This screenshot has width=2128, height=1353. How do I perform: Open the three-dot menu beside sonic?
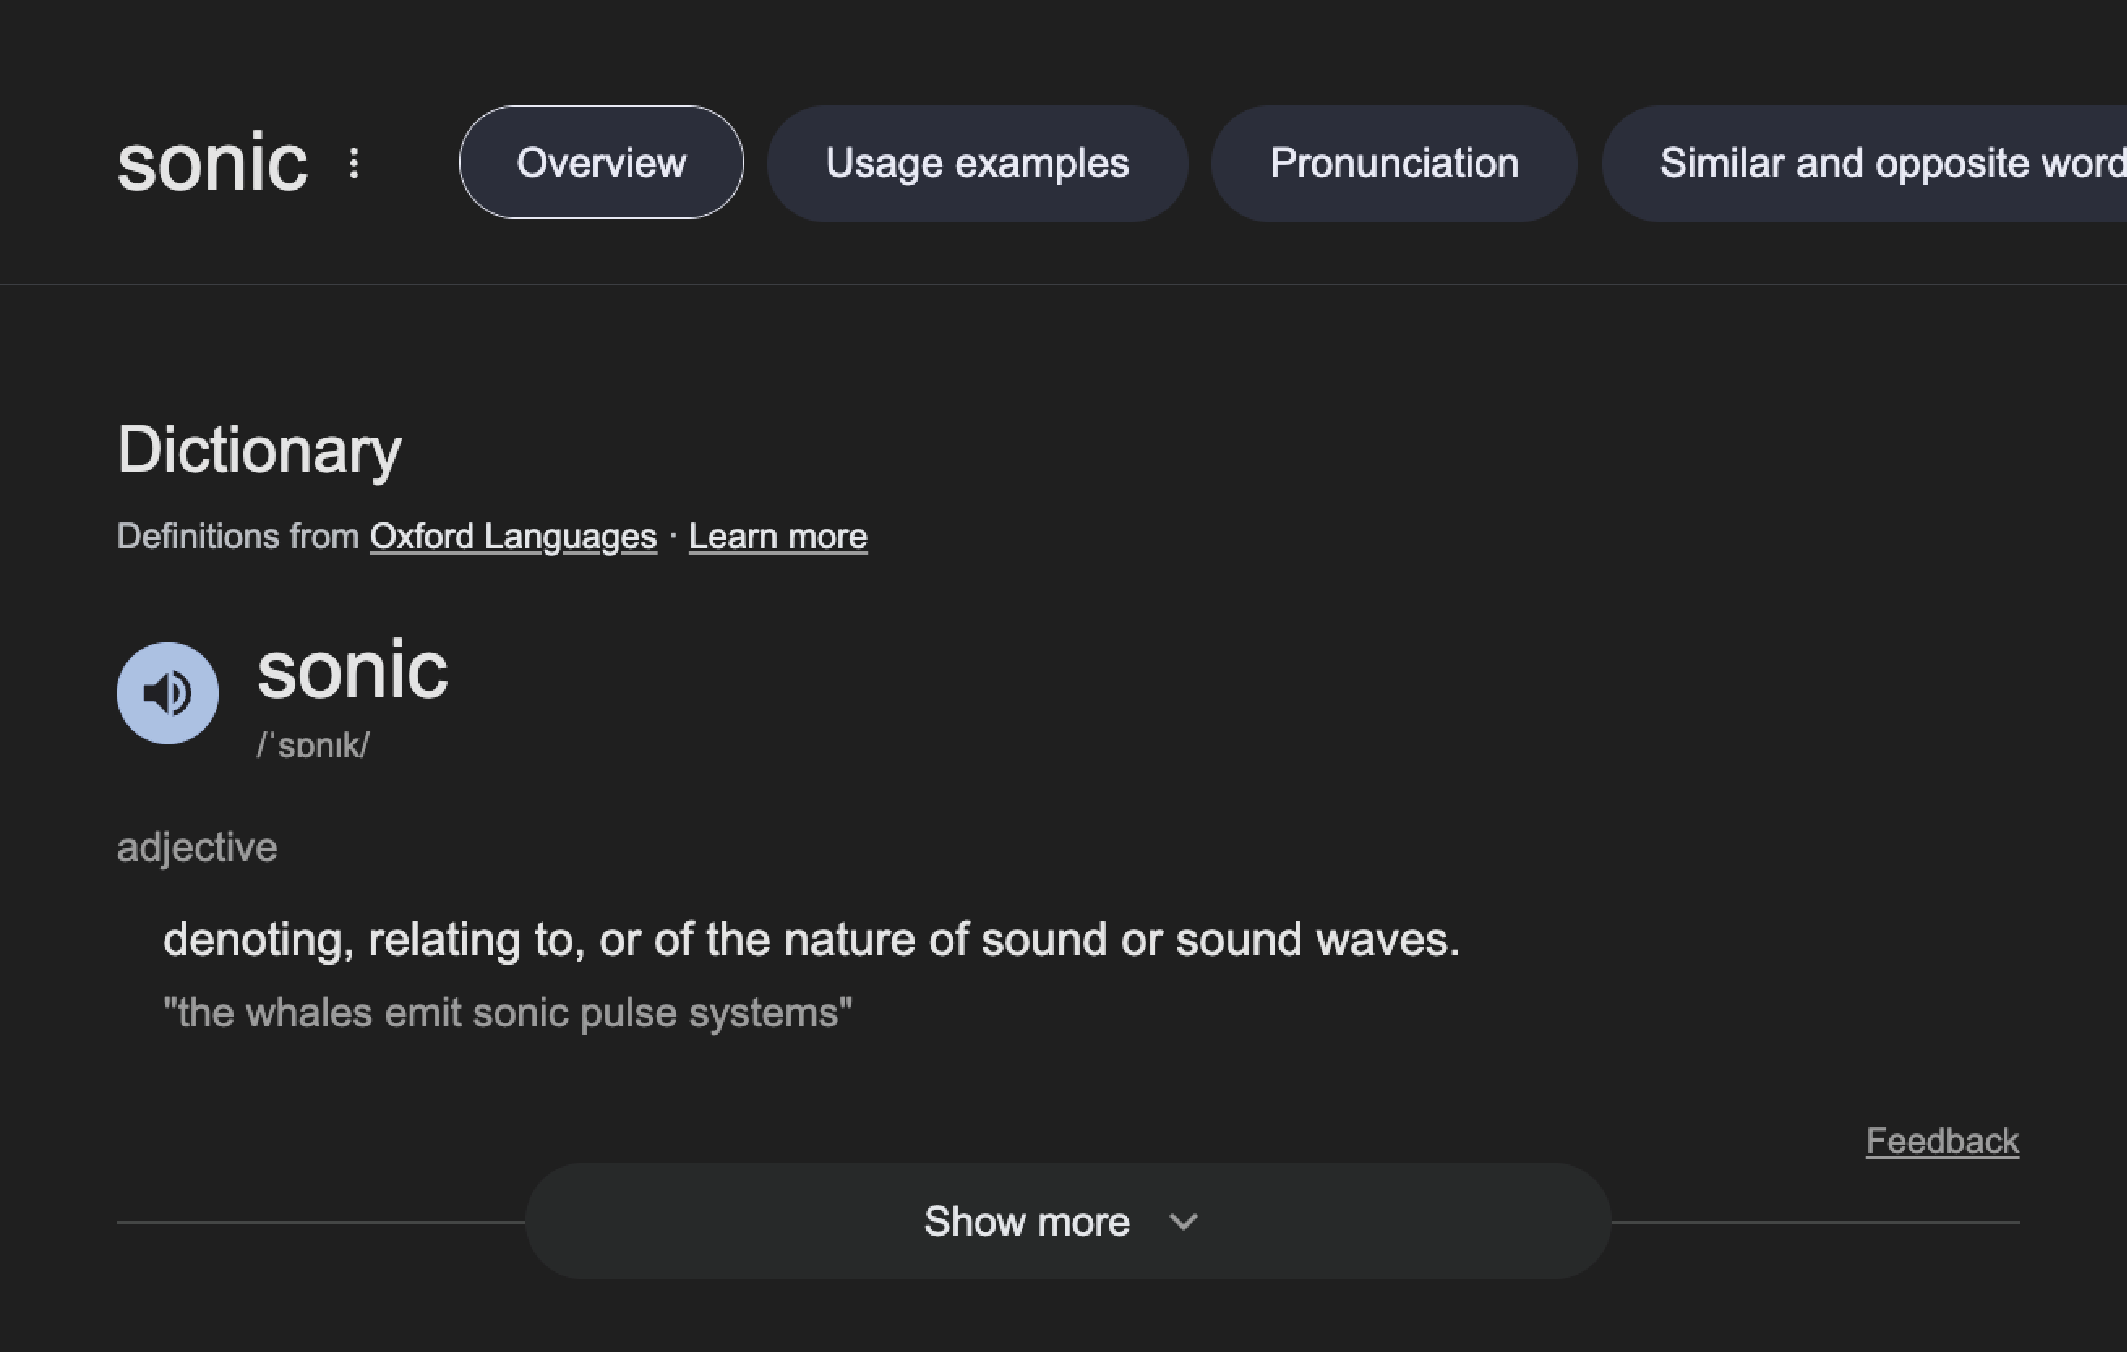point(354,163)
